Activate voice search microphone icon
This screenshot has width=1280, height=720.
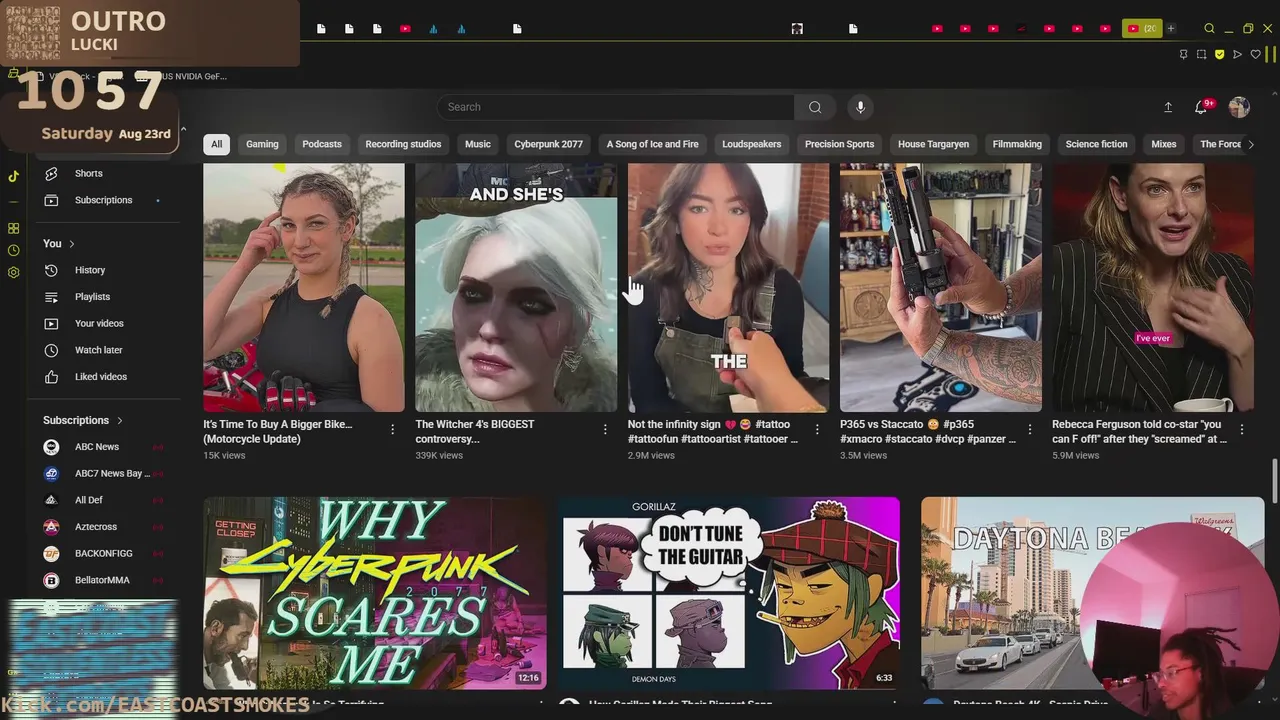click(860, 107)
